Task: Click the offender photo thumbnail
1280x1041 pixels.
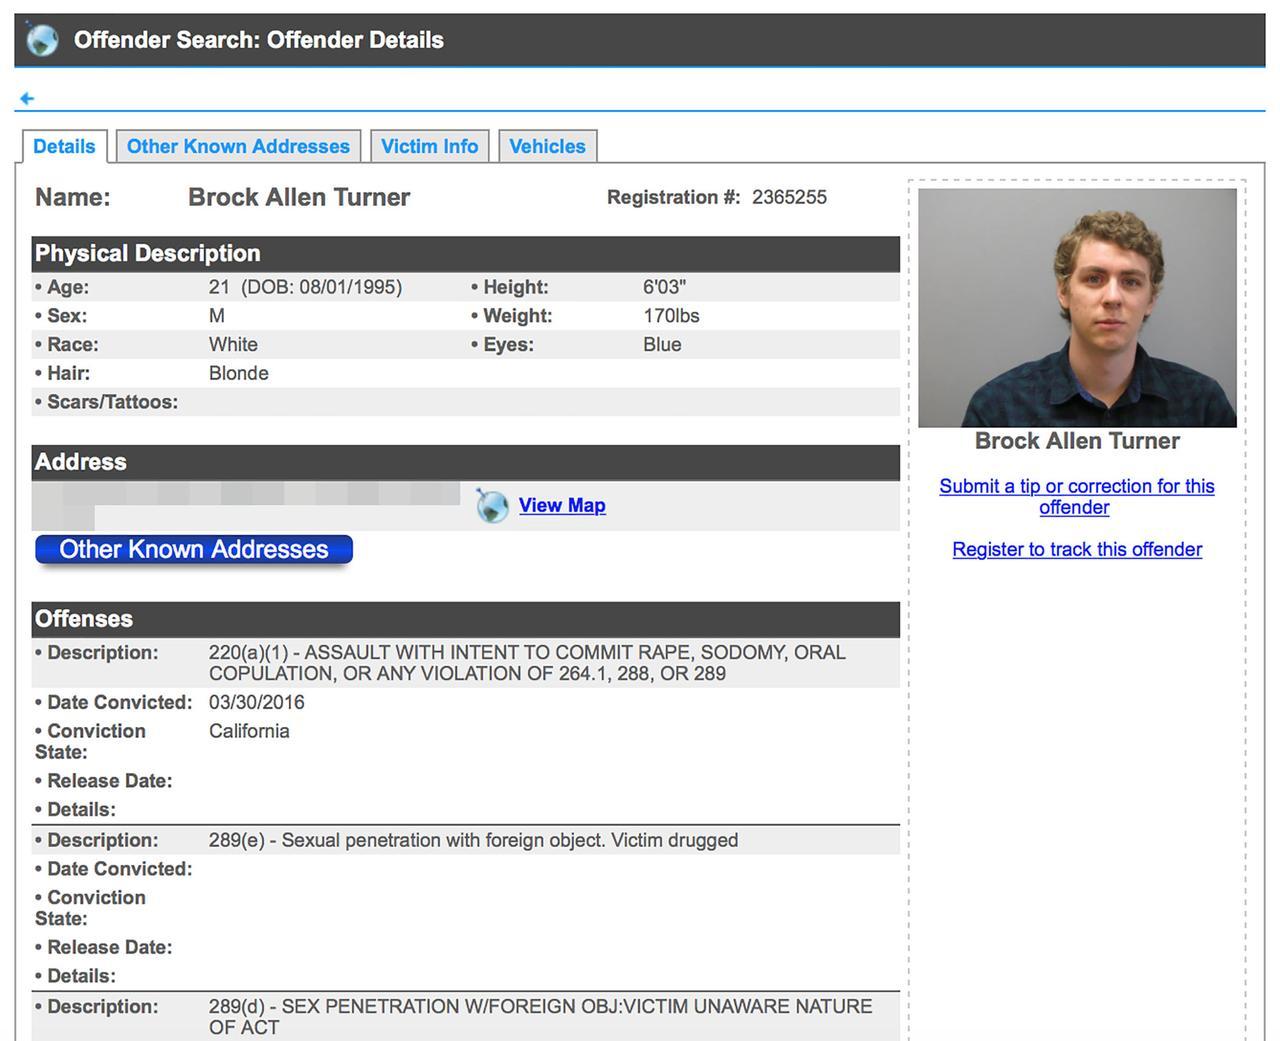Action: [1077, 308]
